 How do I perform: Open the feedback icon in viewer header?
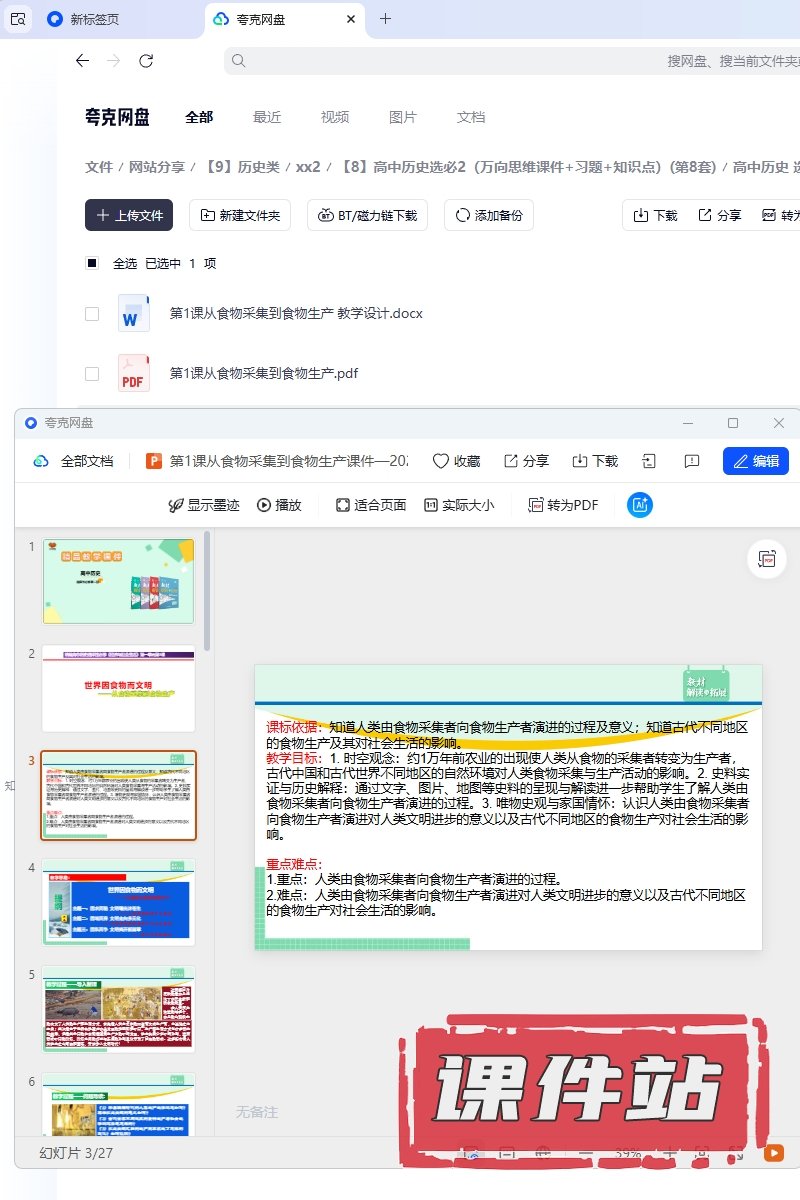(691, 461)
